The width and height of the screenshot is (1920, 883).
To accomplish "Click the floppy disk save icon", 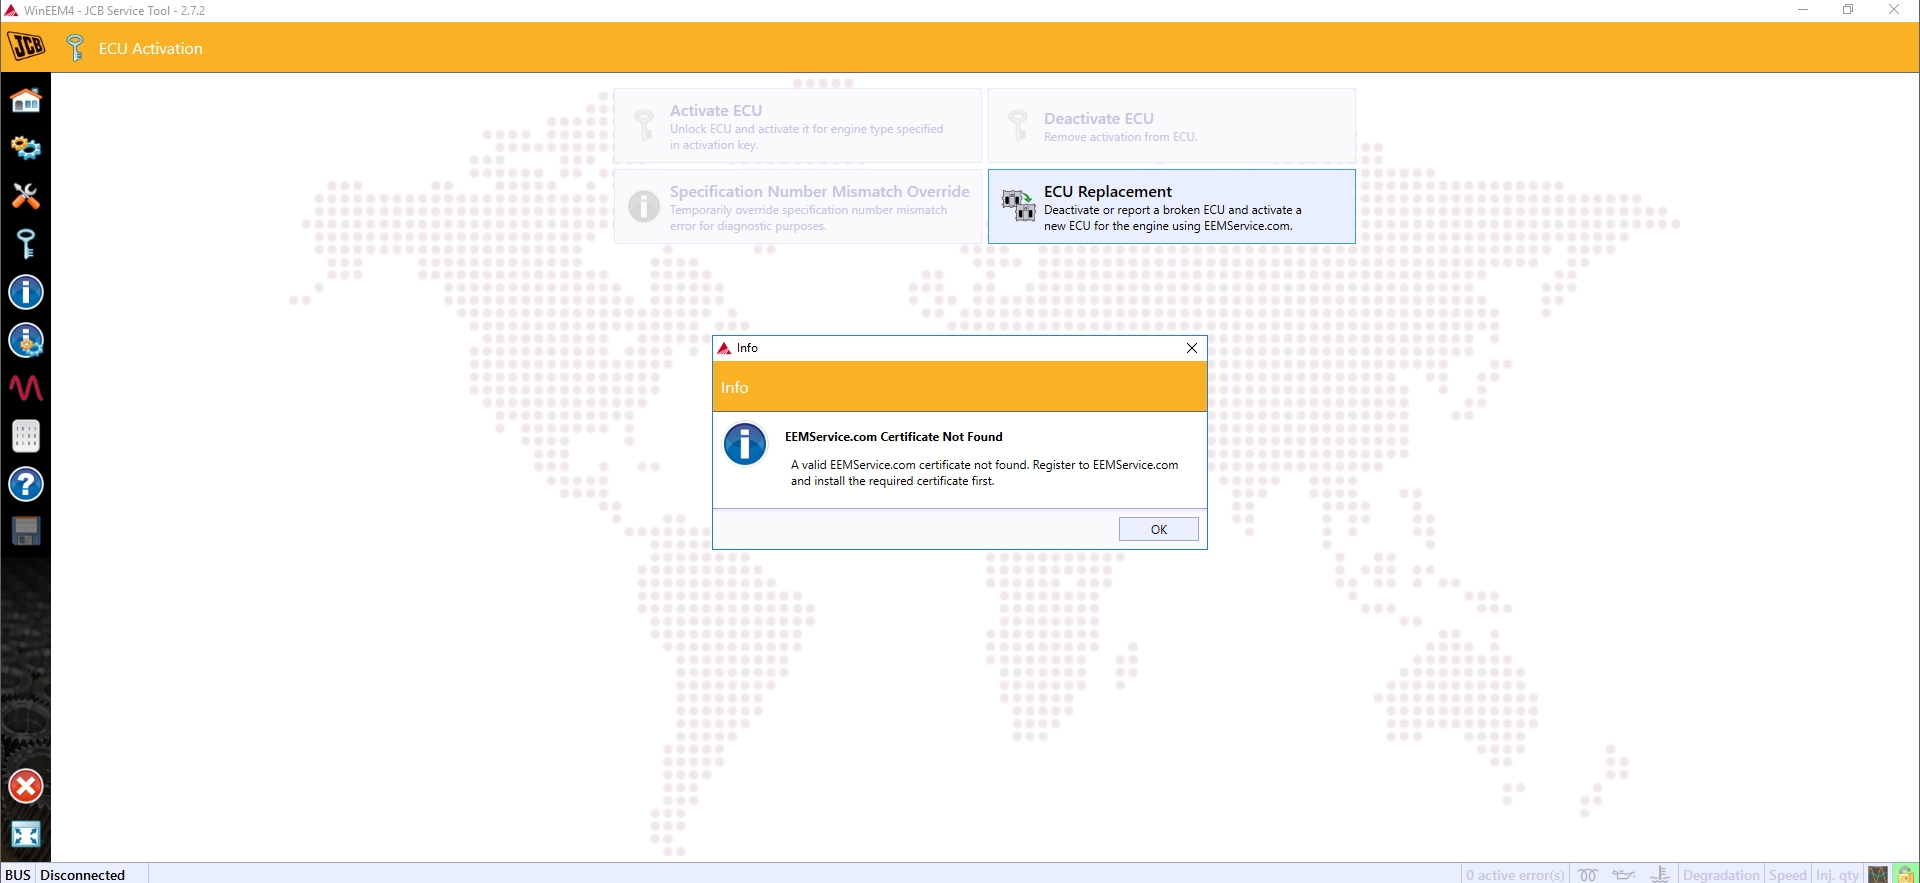I will click(x=26, y=531).
